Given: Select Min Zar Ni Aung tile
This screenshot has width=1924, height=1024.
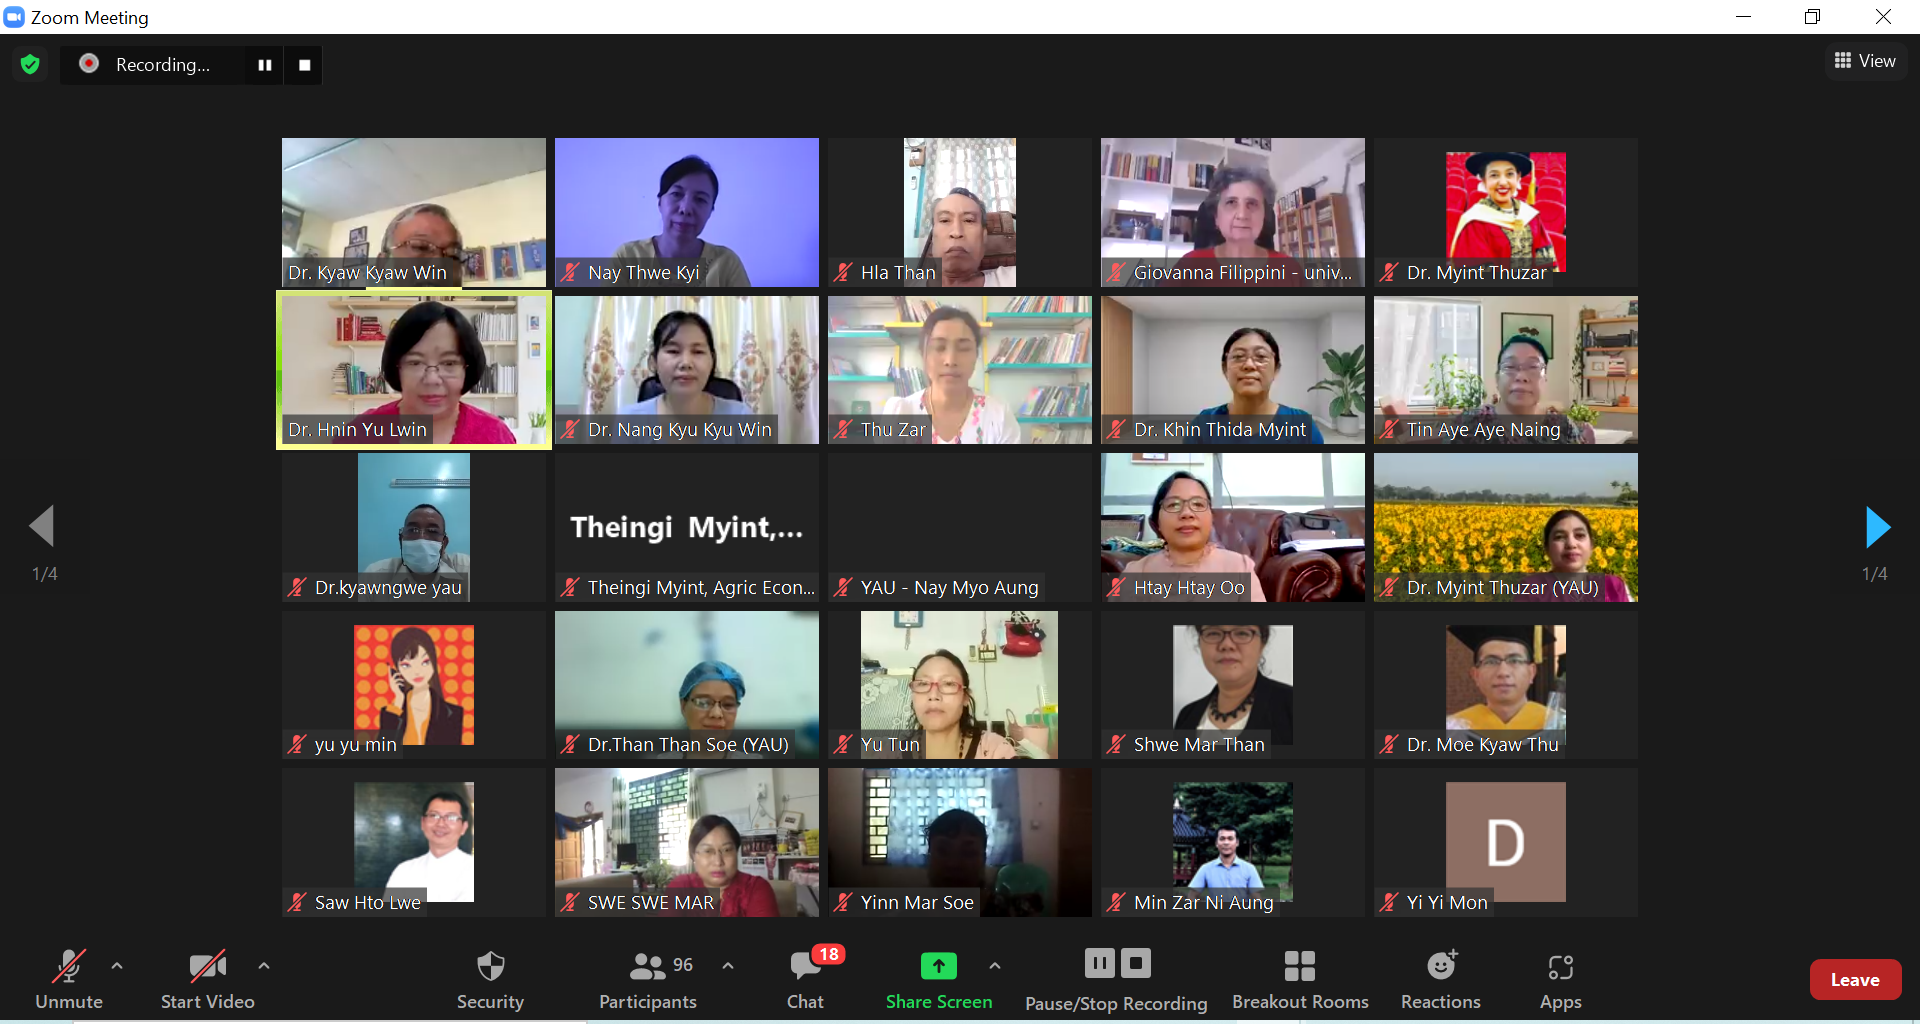Looking at the screenshot, I should pyautogui.click(x=1232, y=843).
